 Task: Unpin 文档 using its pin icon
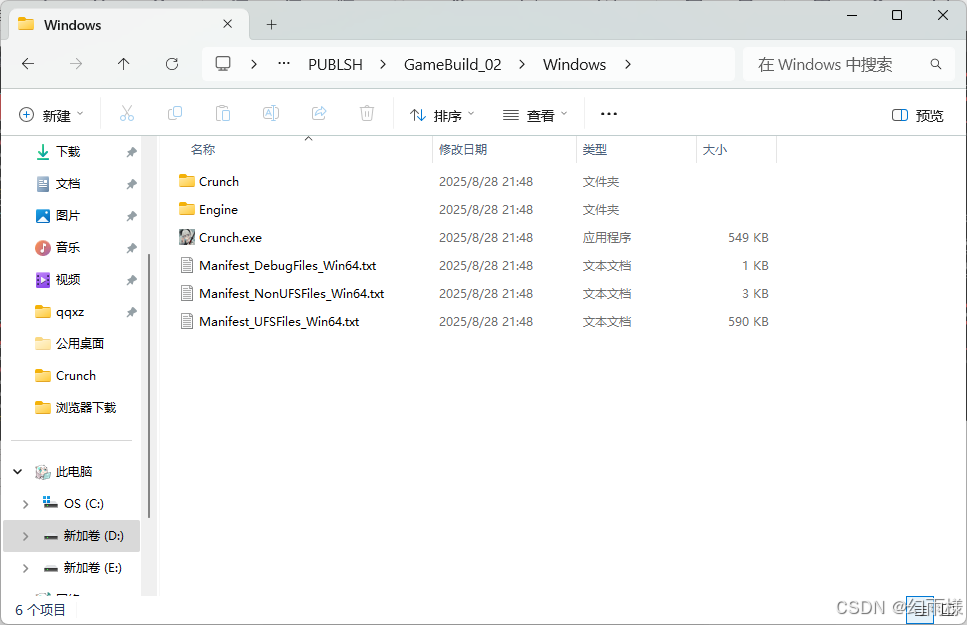point(131,184)
